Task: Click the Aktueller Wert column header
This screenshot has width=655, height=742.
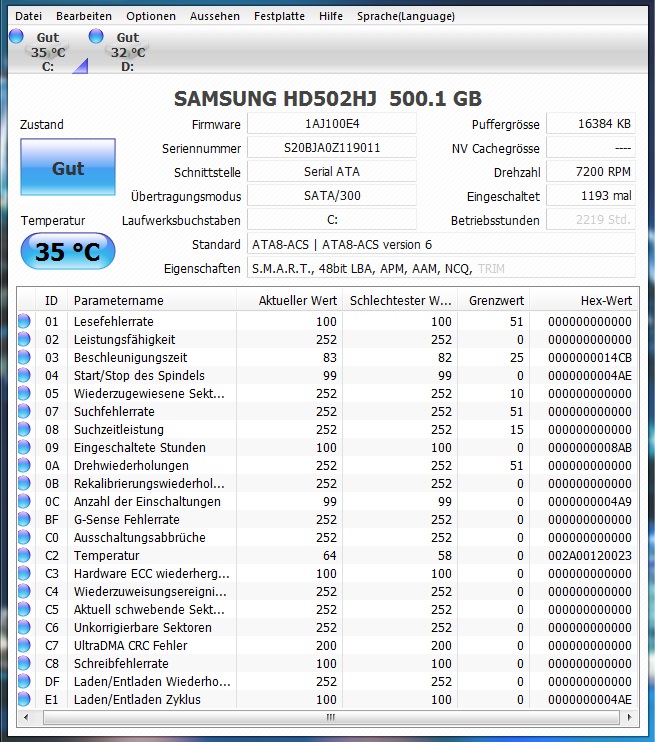Action: pos(289,300)
